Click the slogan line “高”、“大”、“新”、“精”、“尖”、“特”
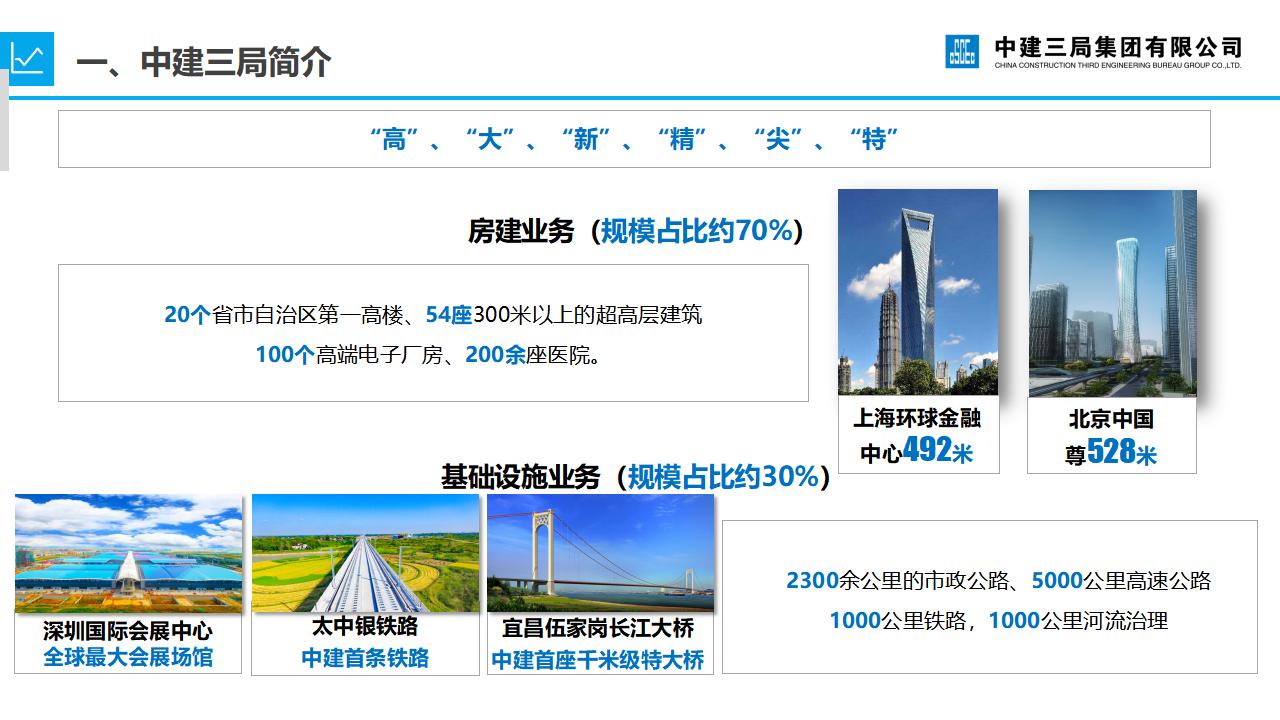Viewport: 1280px width, 720px height. 634,139
